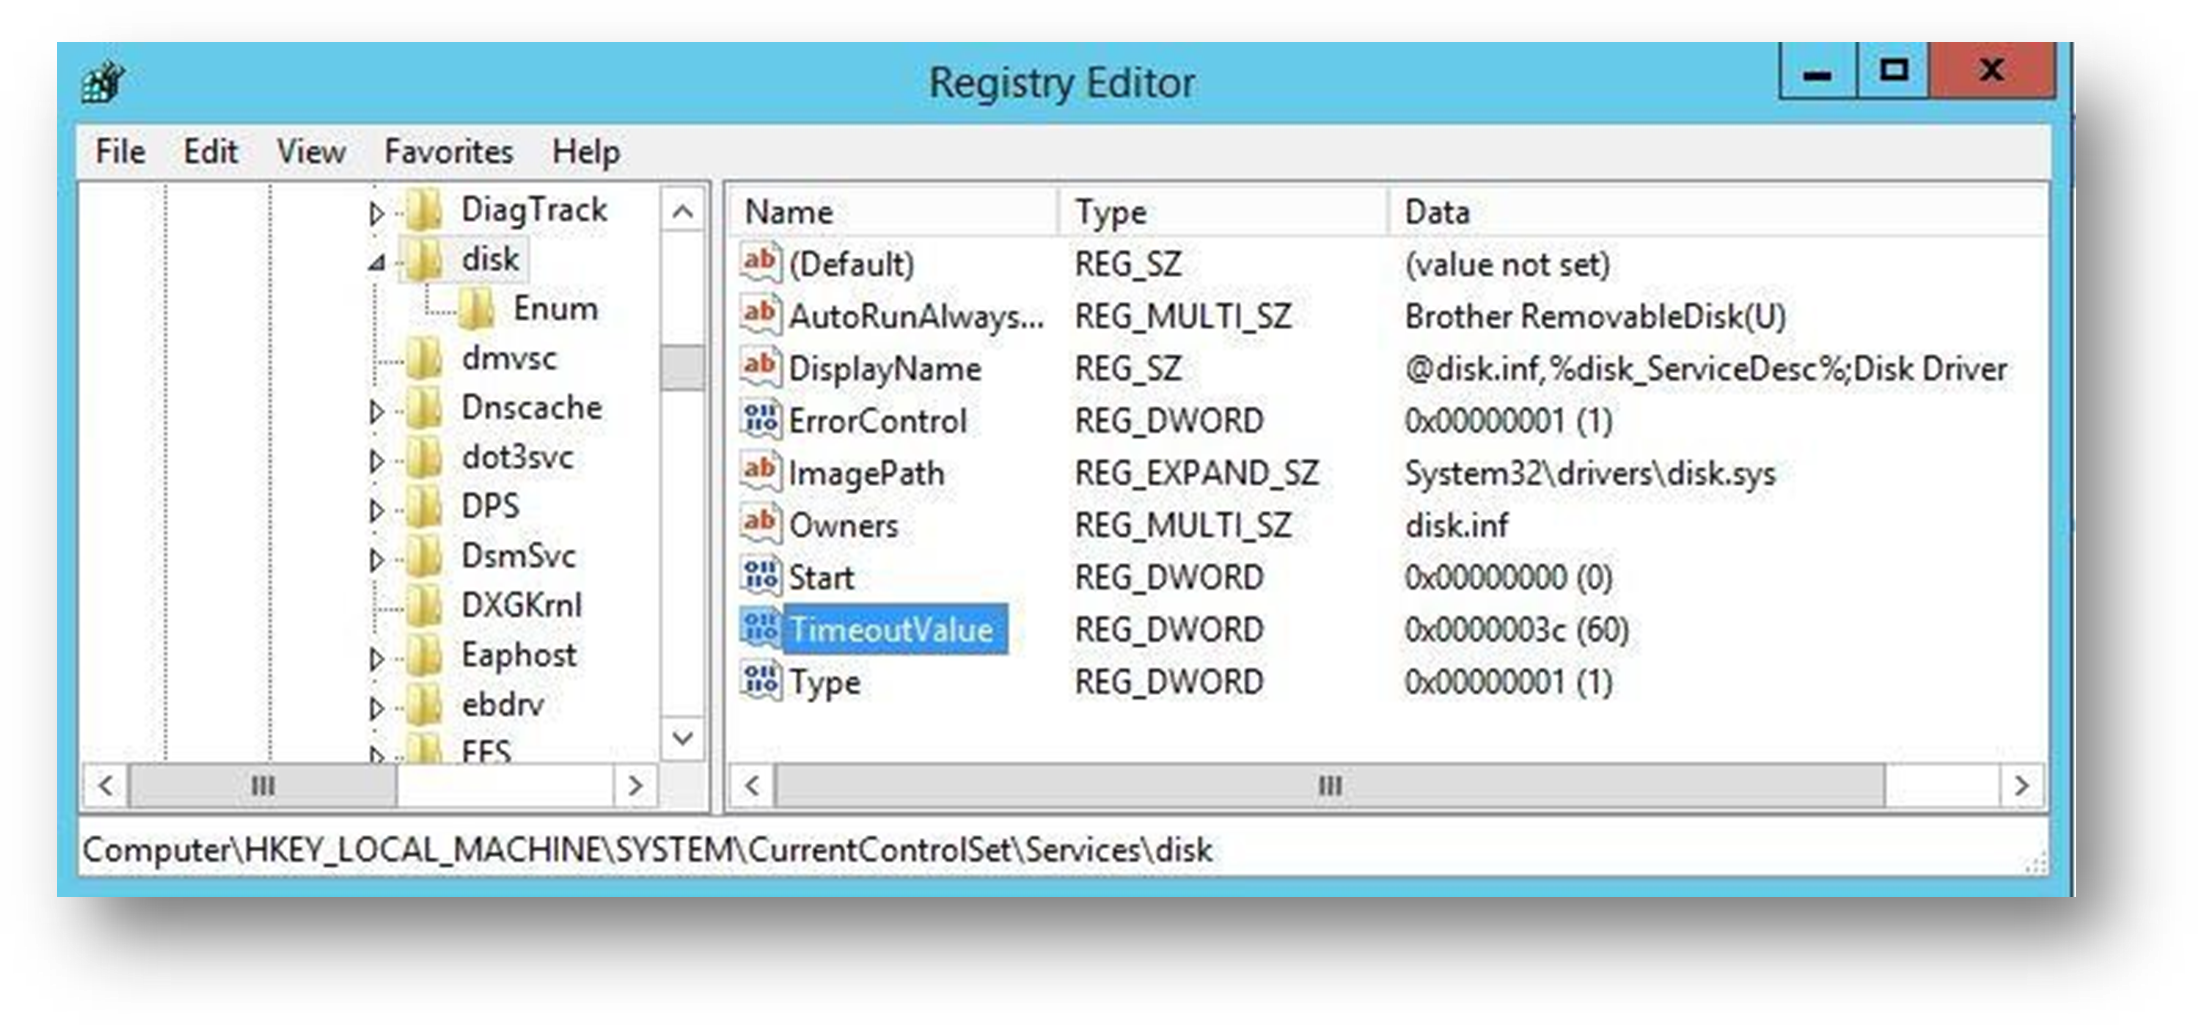The width and height of the screenshot is (2198, 1025).
Task: Click the DWORD icon beside the Type value
Action: pyautogui.click(x=760, y=681)
